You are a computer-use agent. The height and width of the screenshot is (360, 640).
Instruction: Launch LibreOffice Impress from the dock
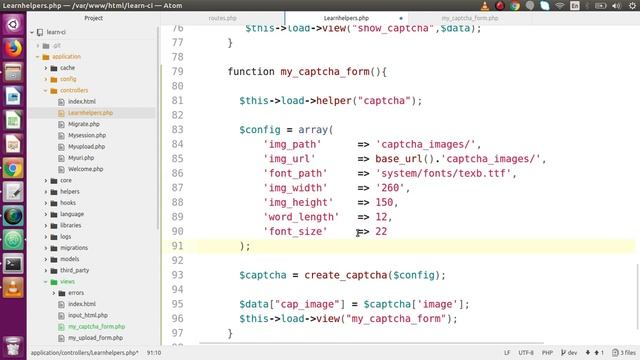[x=13, y=144]
